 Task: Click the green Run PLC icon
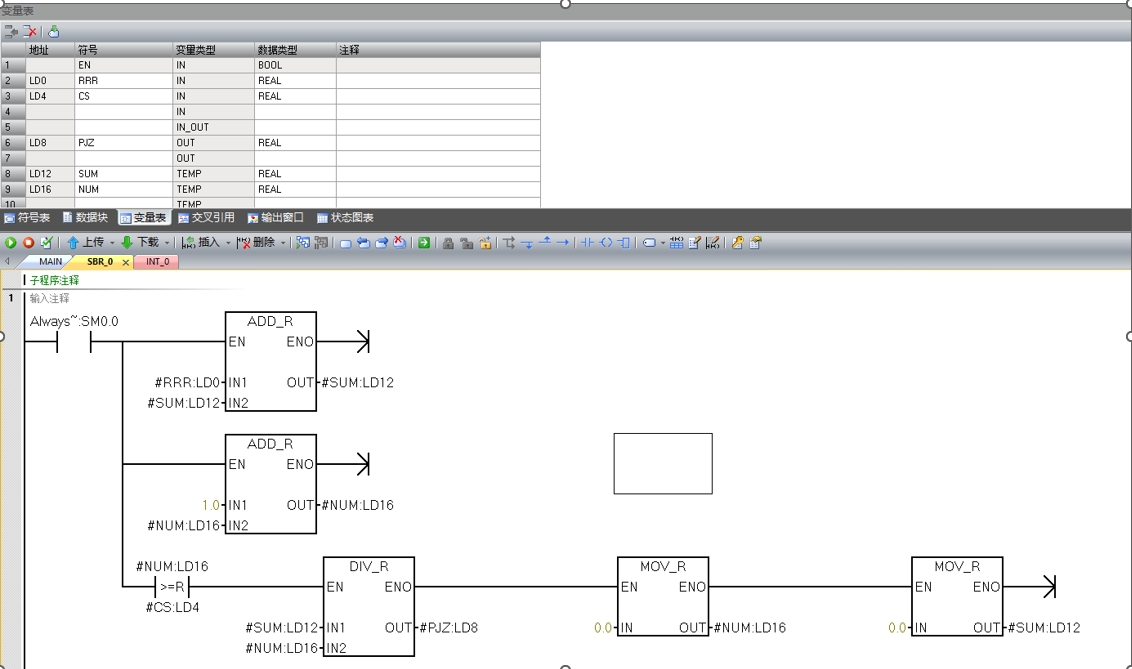click(x=11, y=243)
